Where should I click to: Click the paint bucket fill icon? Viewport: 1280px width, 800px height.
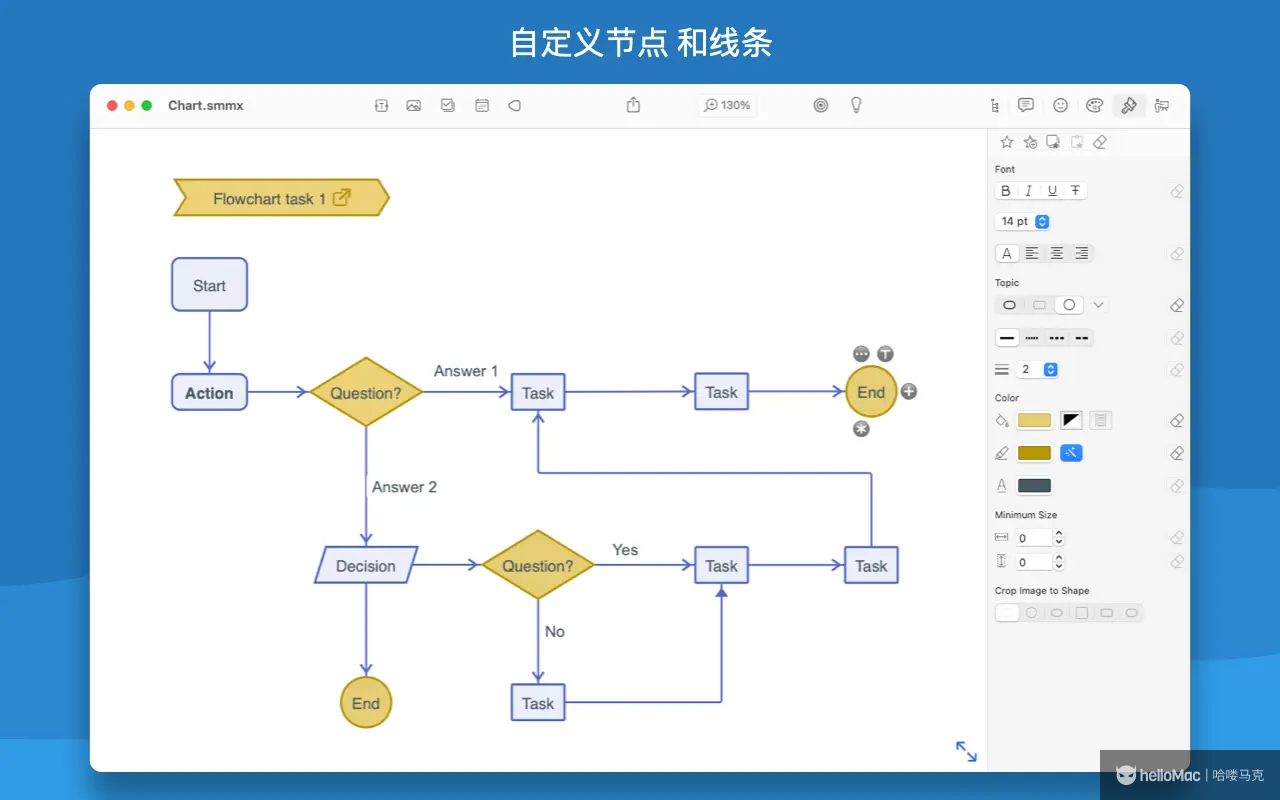[x=1003, y=421]
